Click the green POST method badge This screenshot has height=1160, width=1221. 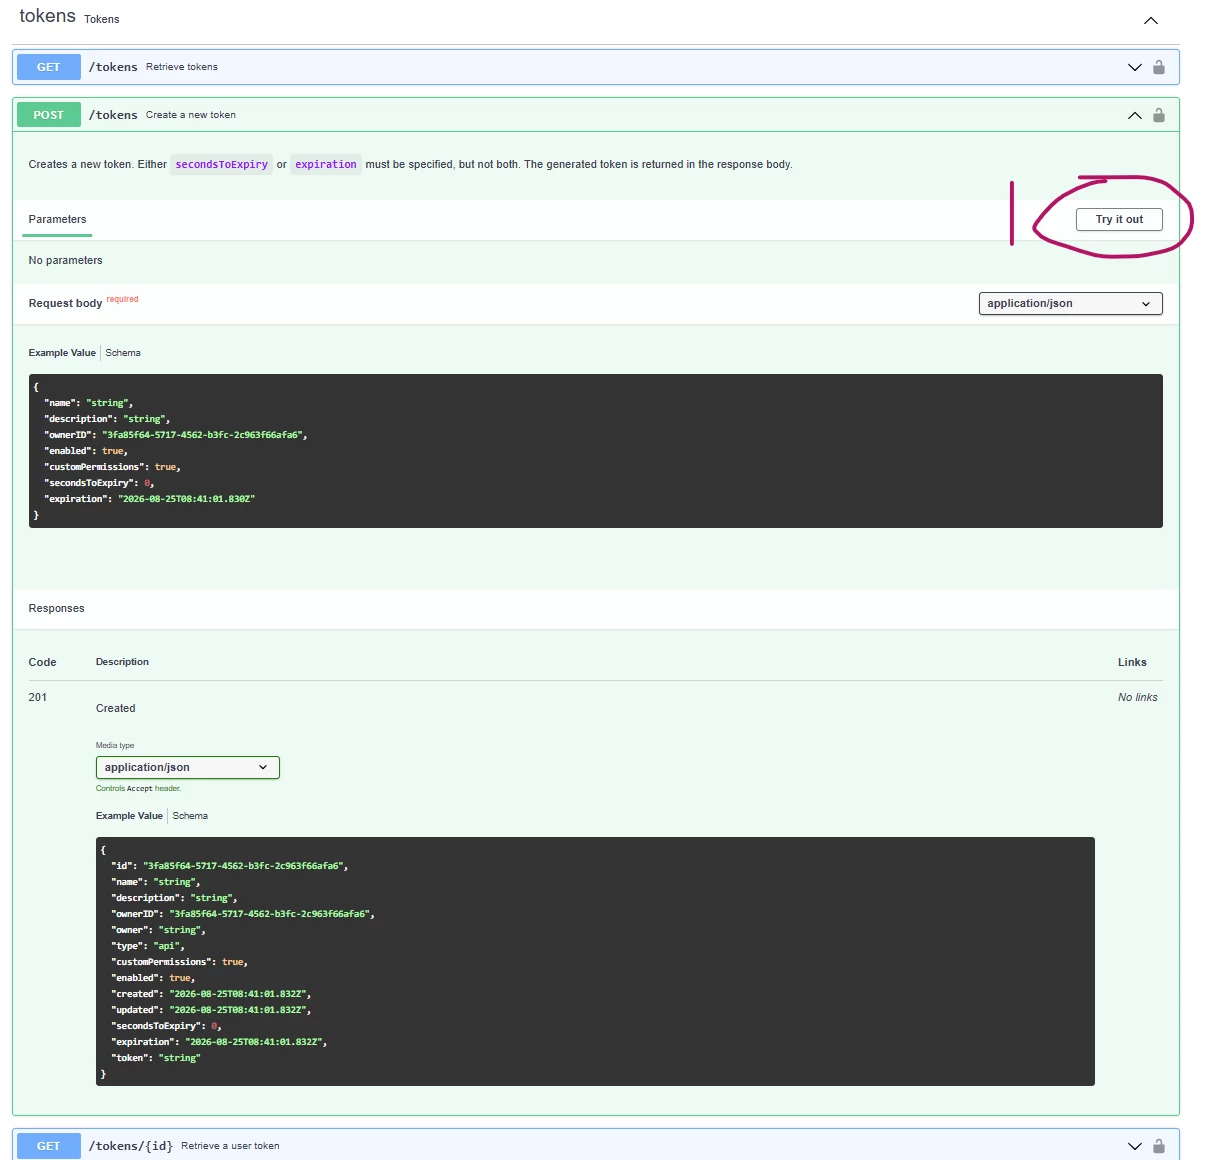tap(48, 115)
